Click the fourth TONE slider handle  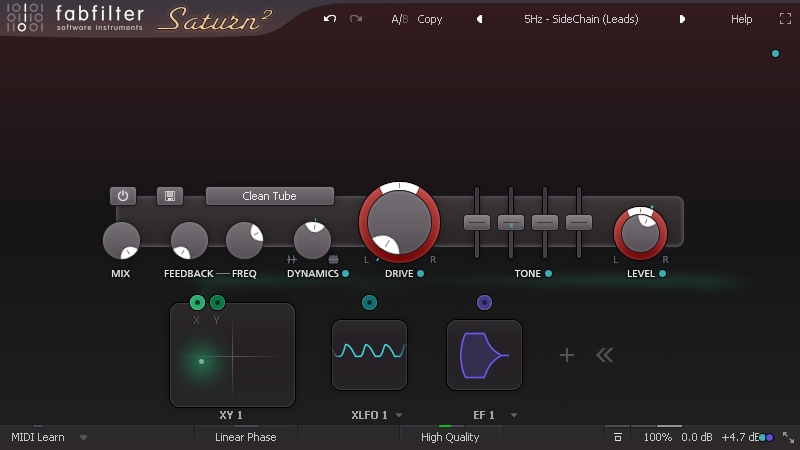pyautogui.click(x=579, y=222)
